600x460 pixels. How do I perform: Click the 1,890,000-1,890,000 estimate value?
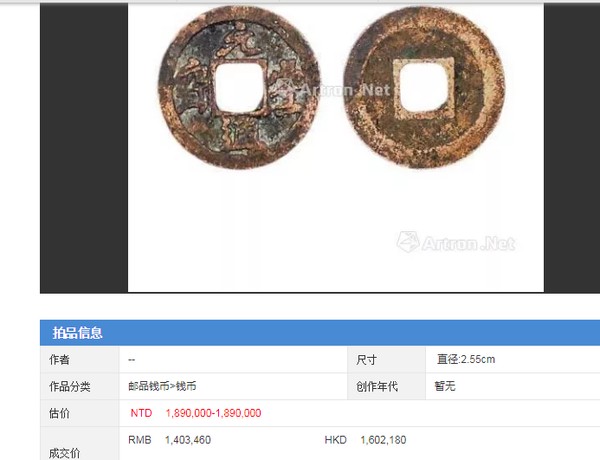coord(214,413)
